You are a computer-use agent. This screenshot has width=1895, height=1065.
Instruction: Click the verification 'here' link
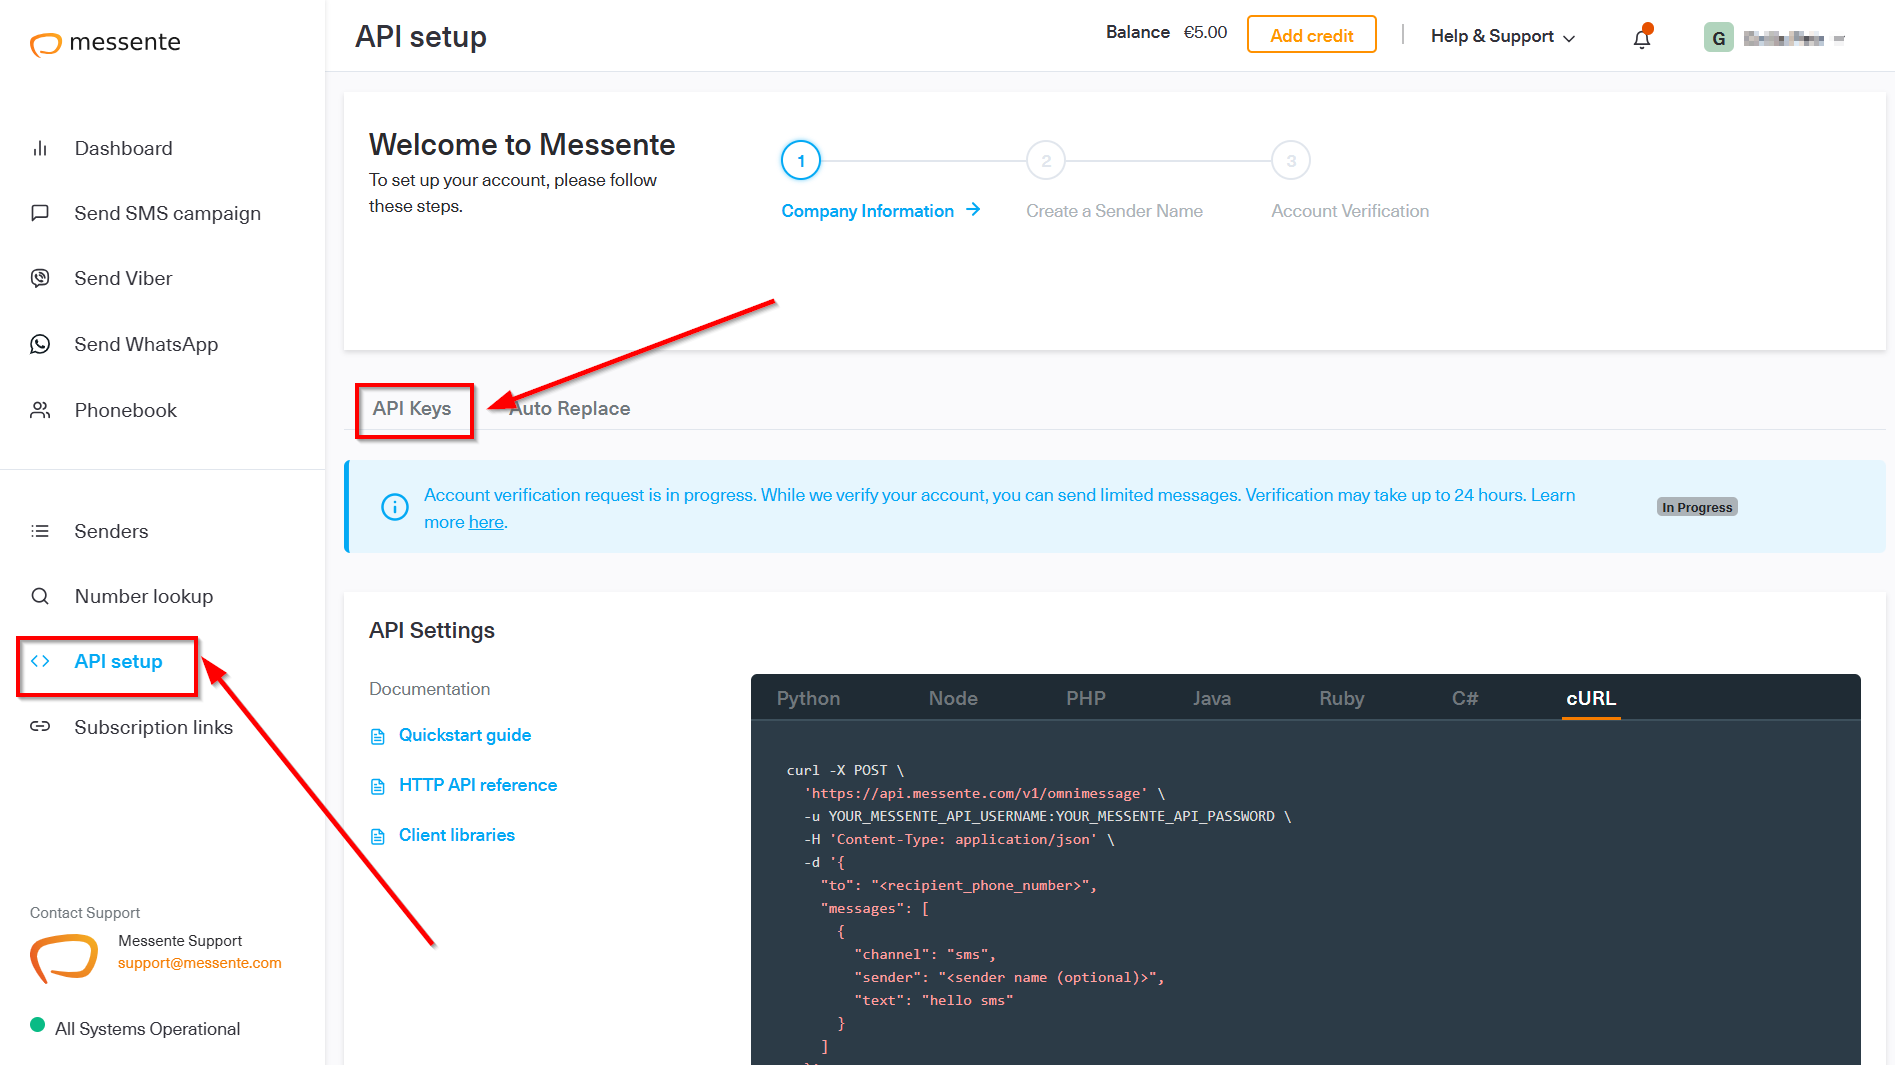(486, 521)
